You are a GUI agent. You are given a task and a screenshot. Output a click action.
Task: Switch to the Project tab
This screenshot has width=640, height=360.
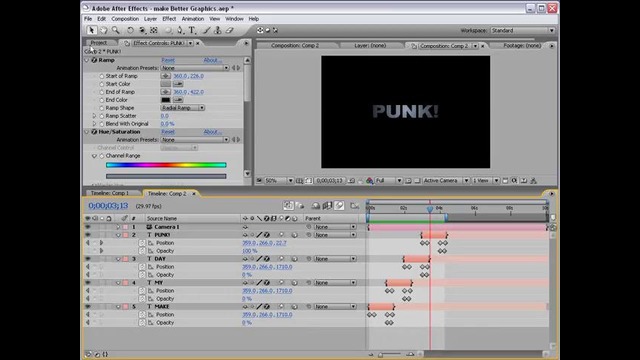coord(99,43)
